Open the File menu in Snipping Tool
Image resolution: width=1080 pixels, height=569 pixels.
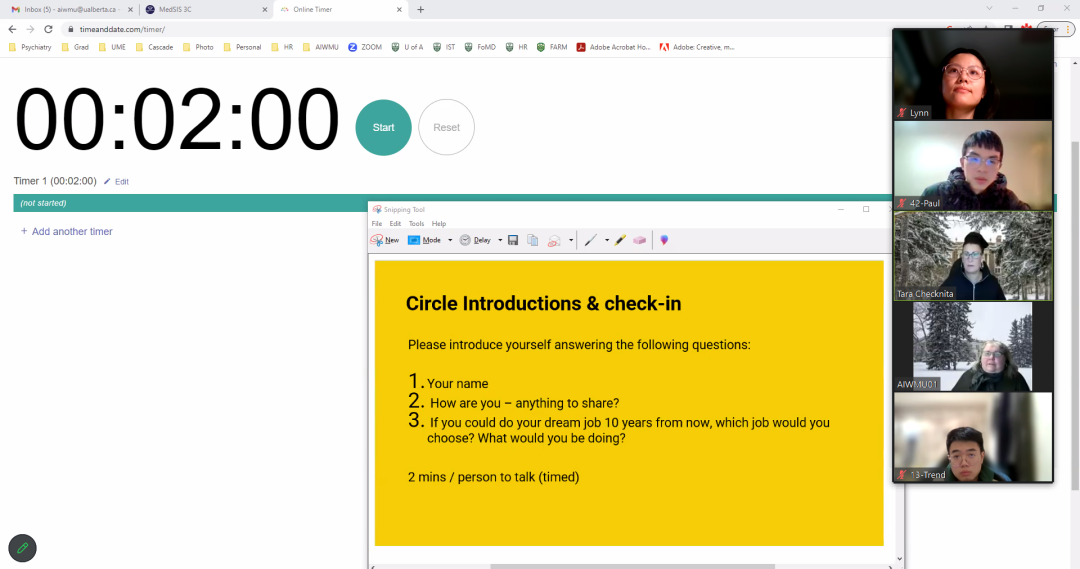coord(377,224)
